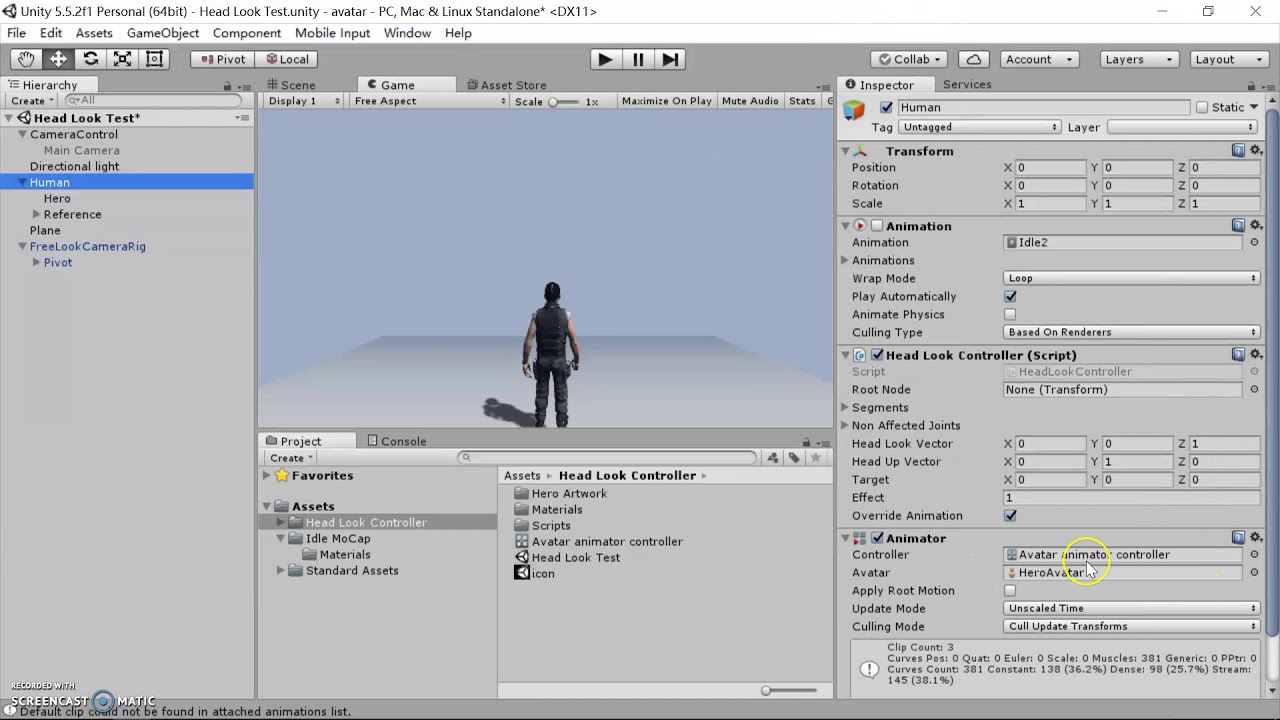1280x720 pixels.
Task: Open the Cloud services icon
Action: [973, 59]
